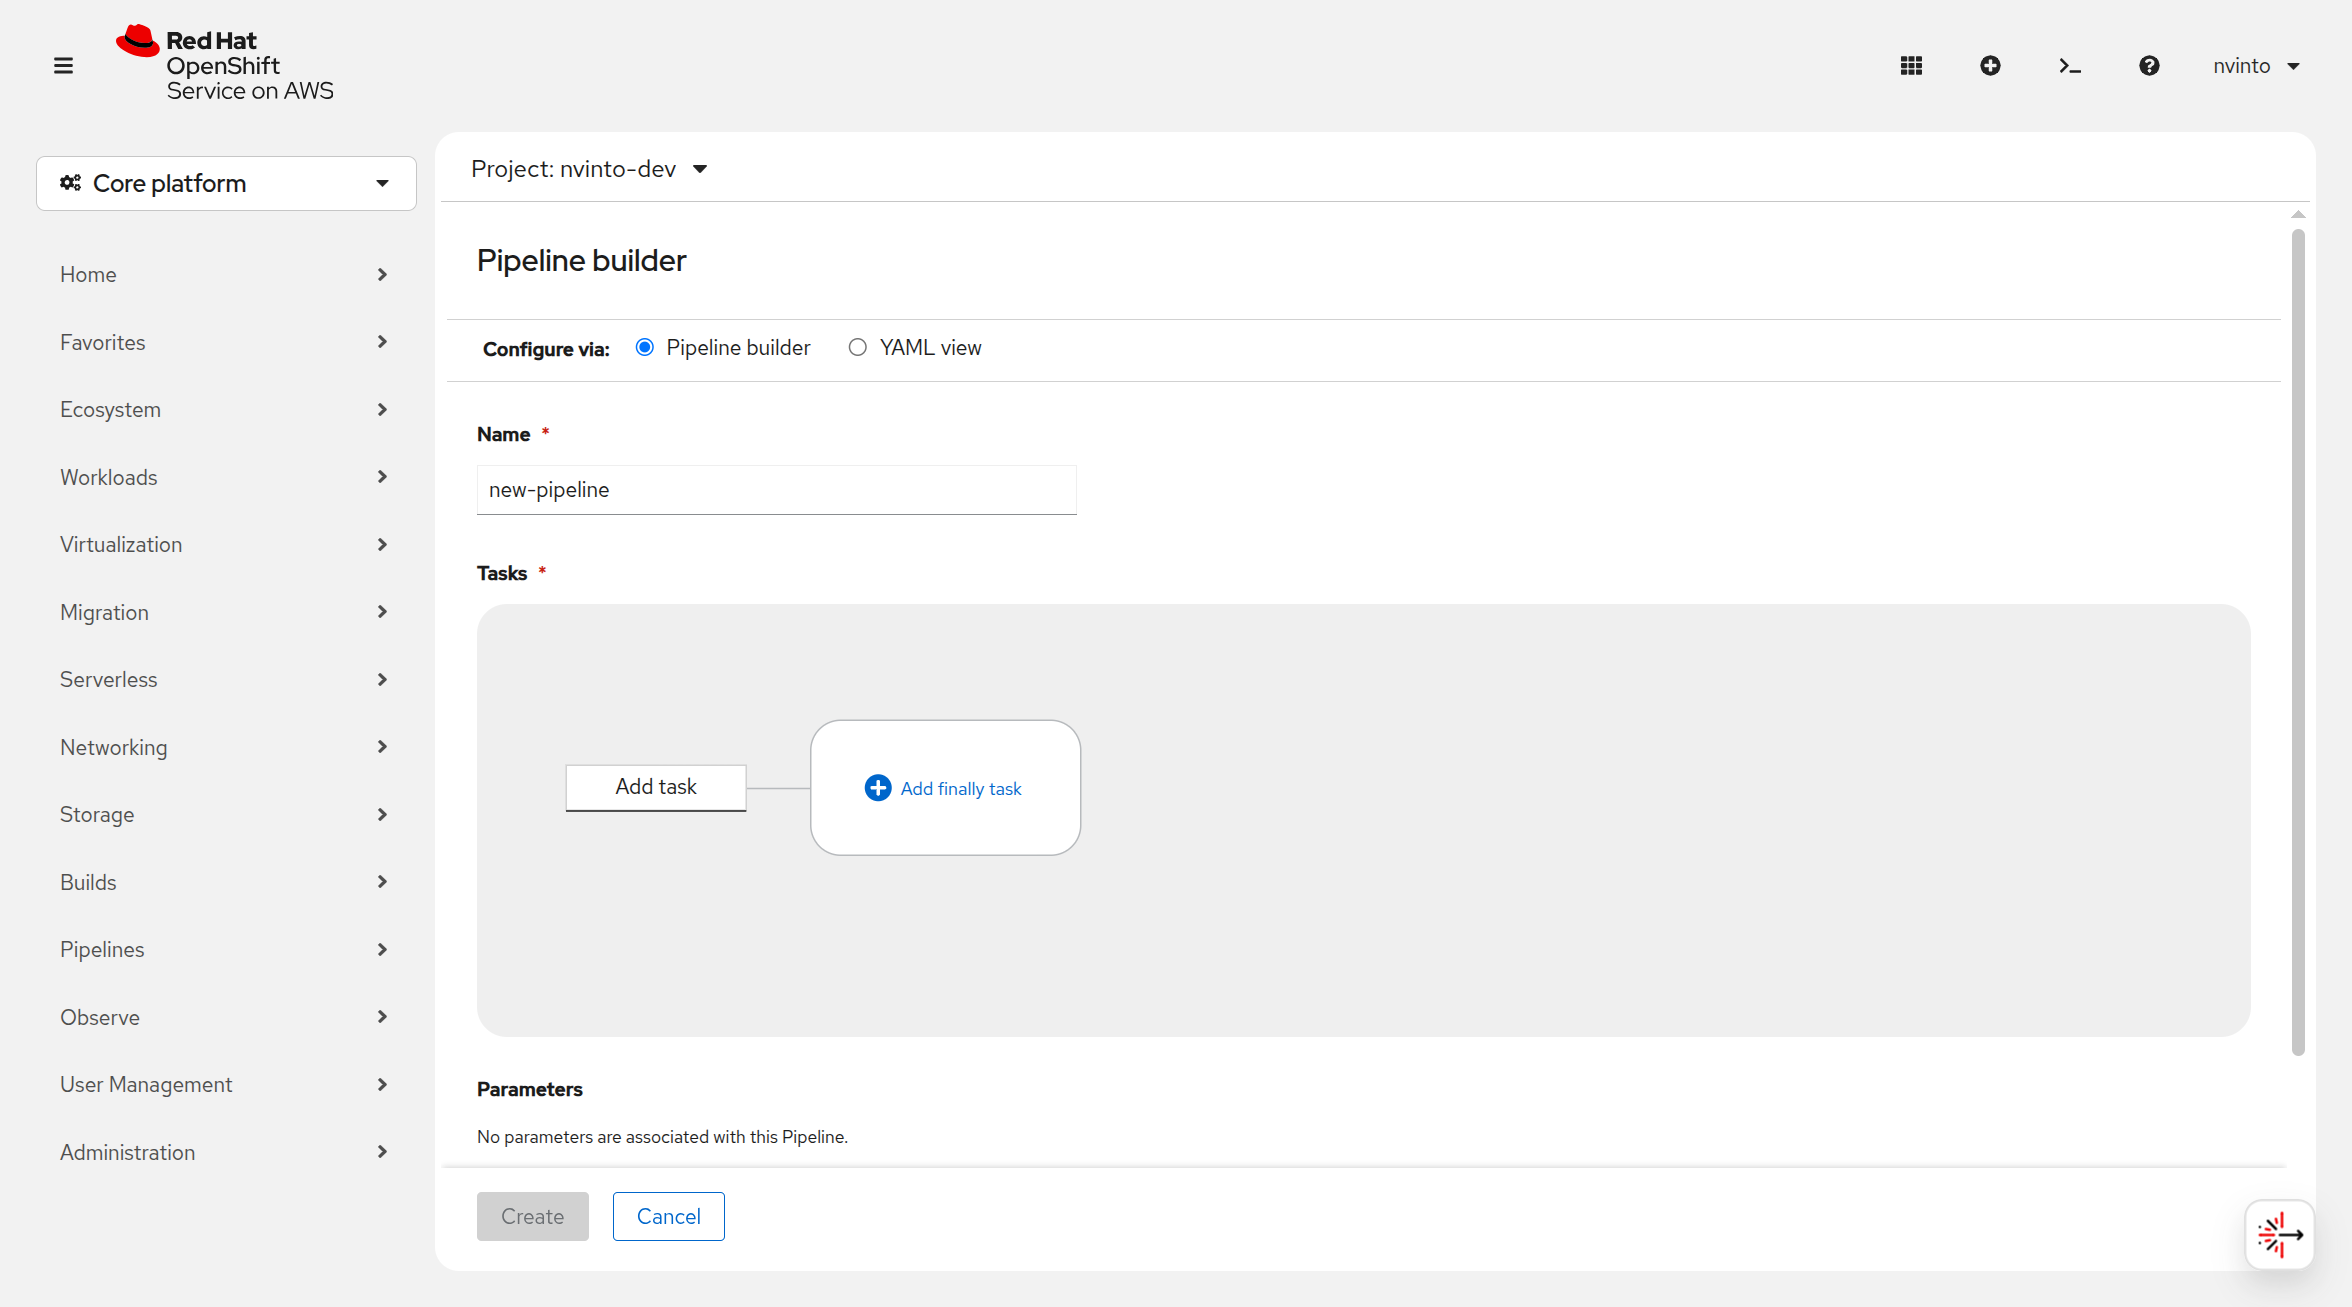Screen dimensions: 2352x1307
Task: Click 'No parameters are associated' text
Action: tap(662, 1137)
